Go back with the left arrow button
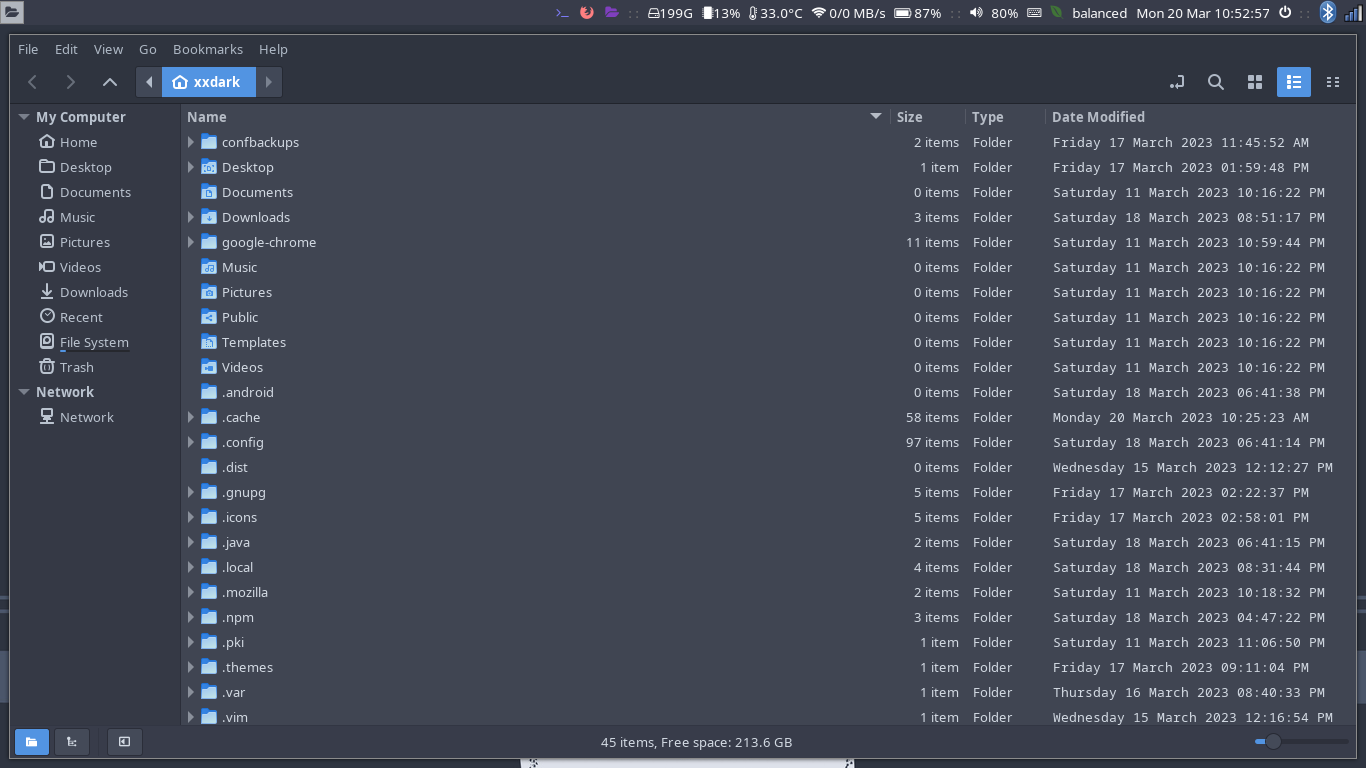The width and height of the screenshot is (1366, 768). pos(33,82)
